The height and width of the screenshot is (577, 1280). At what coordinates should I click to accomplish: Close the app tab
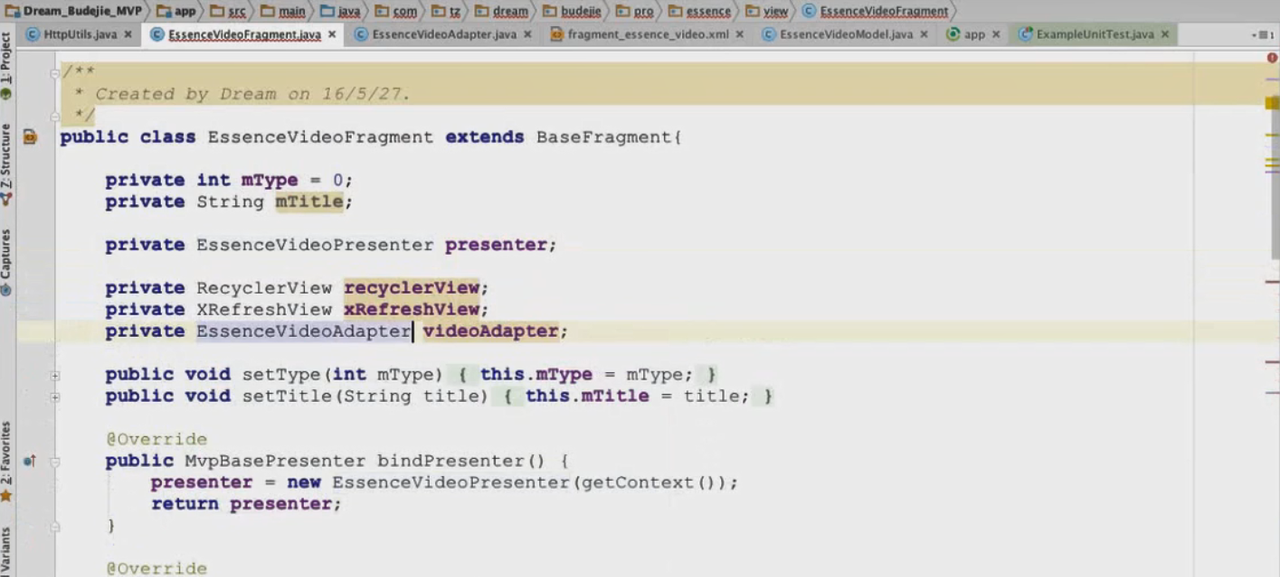click(995, 34)
